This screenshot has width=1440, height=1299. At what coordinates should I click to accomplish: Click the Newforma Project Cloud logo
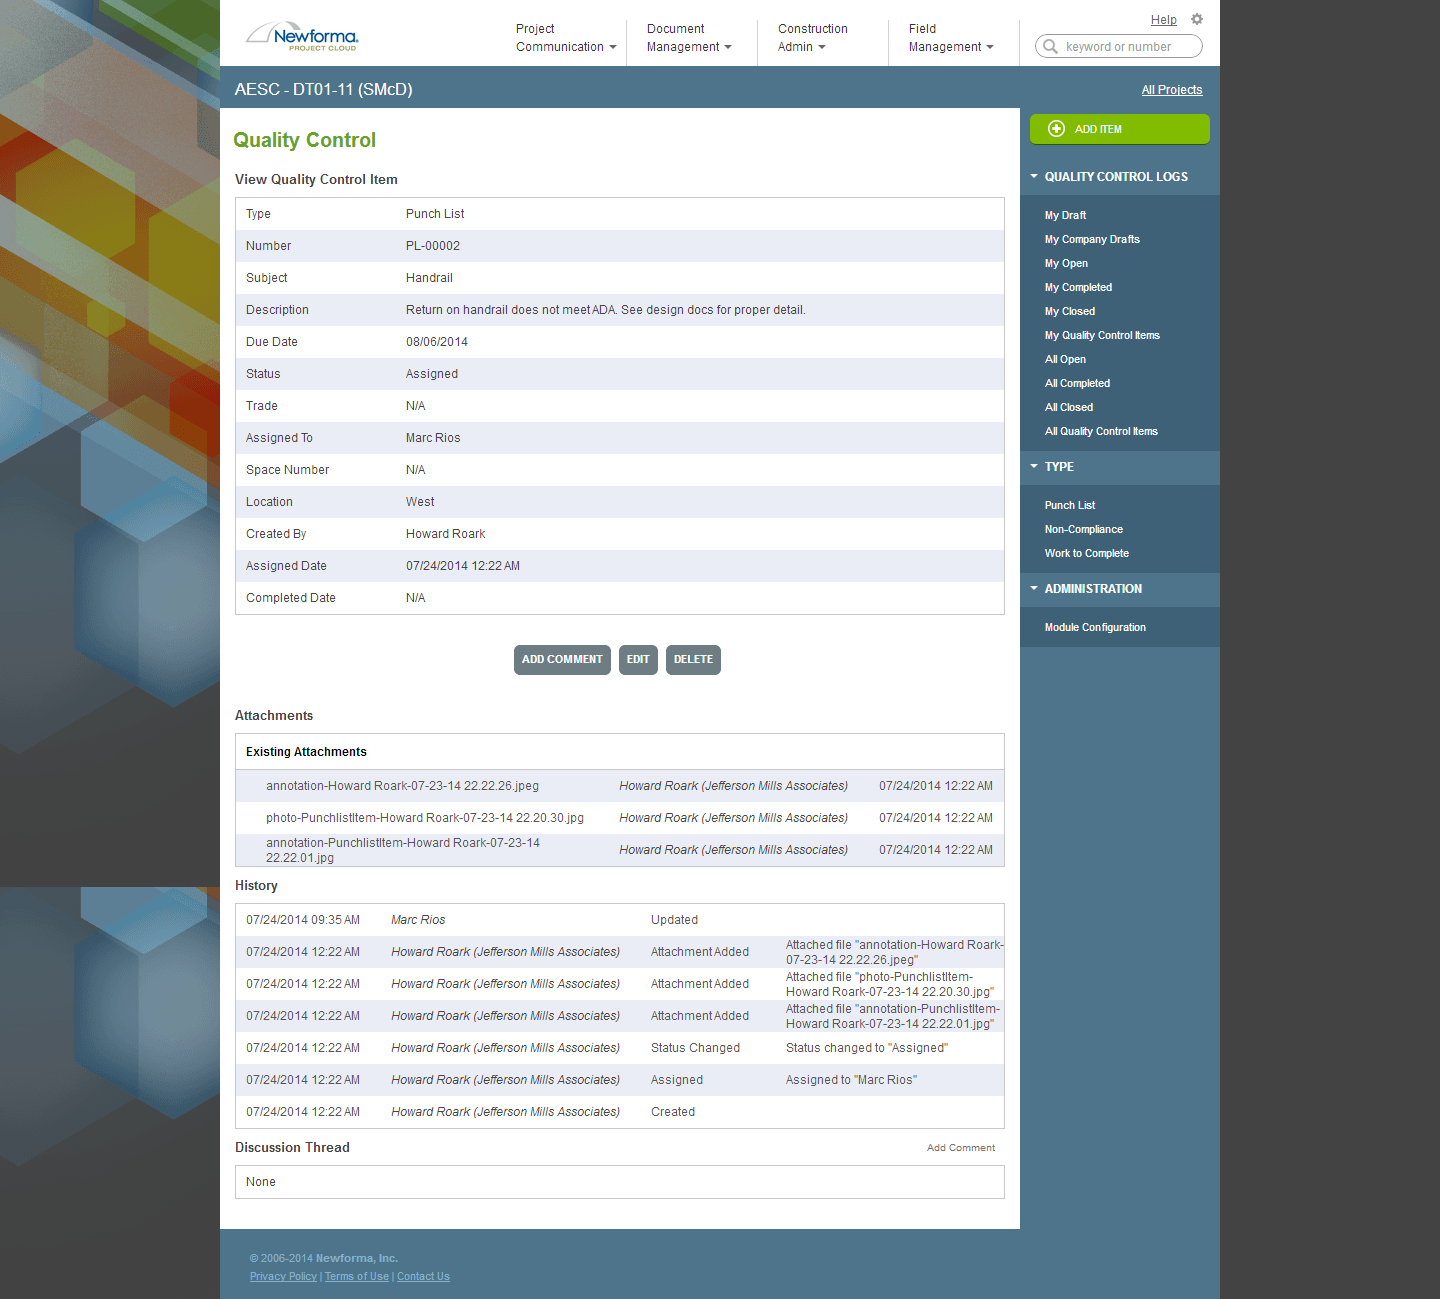point(302,36)
